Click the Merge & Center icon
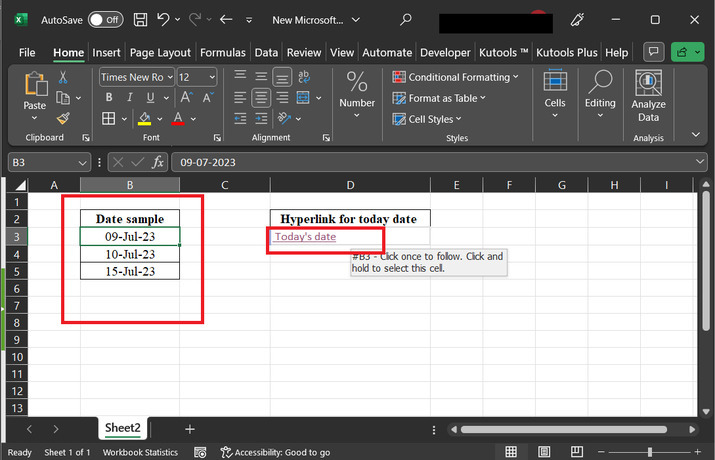The height and width of the screenshot is (460, 715). click(303, 97)
